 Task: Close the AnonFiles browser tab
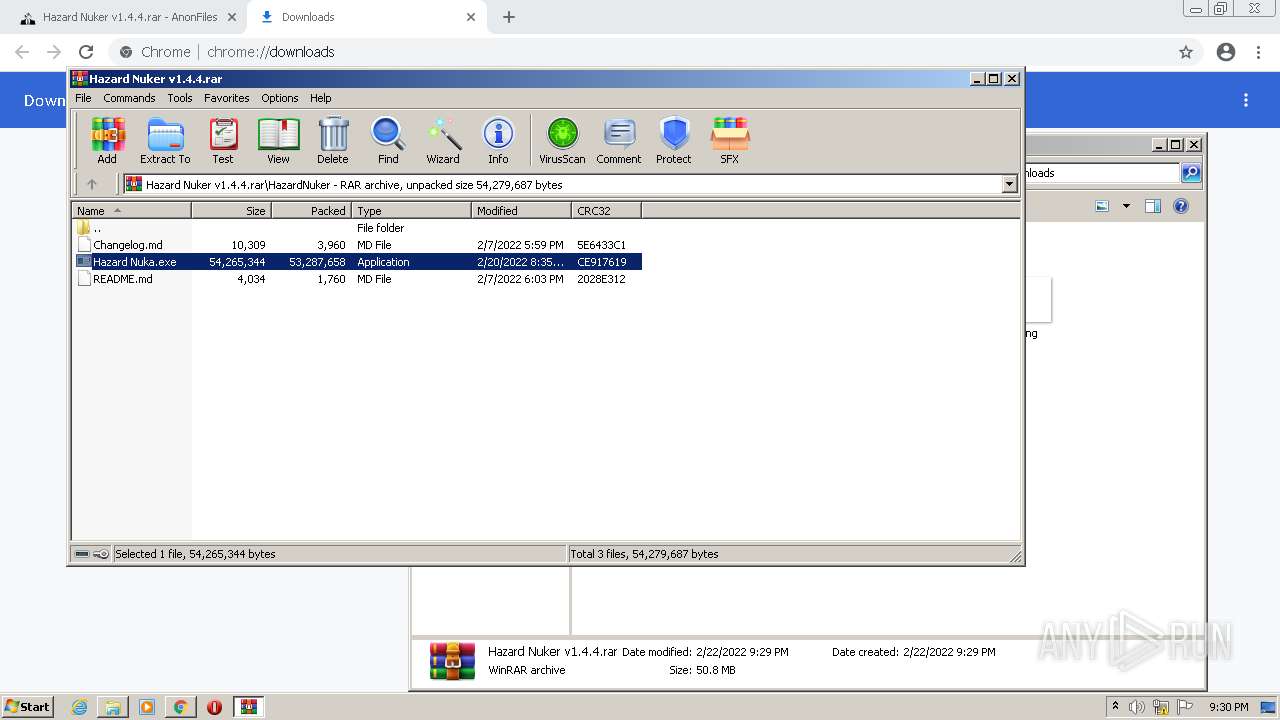(232, 17)
